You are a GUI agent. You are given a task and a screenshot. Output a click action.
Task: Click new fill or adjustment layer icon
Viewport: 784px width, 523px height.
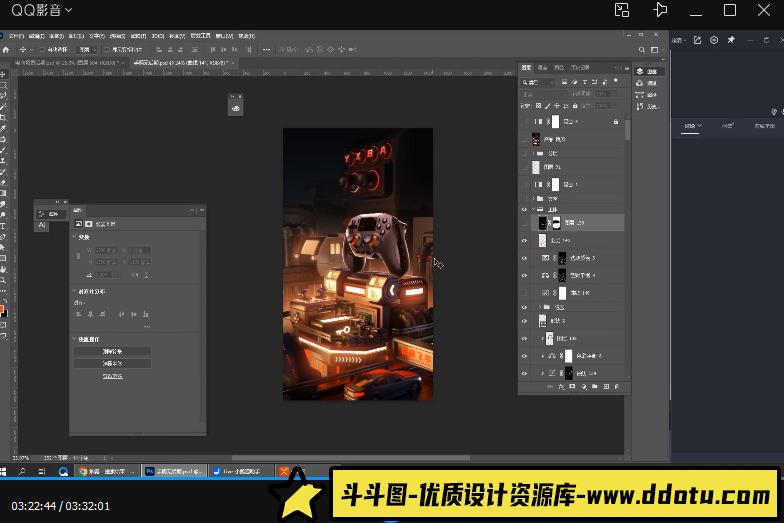(584, 387)
